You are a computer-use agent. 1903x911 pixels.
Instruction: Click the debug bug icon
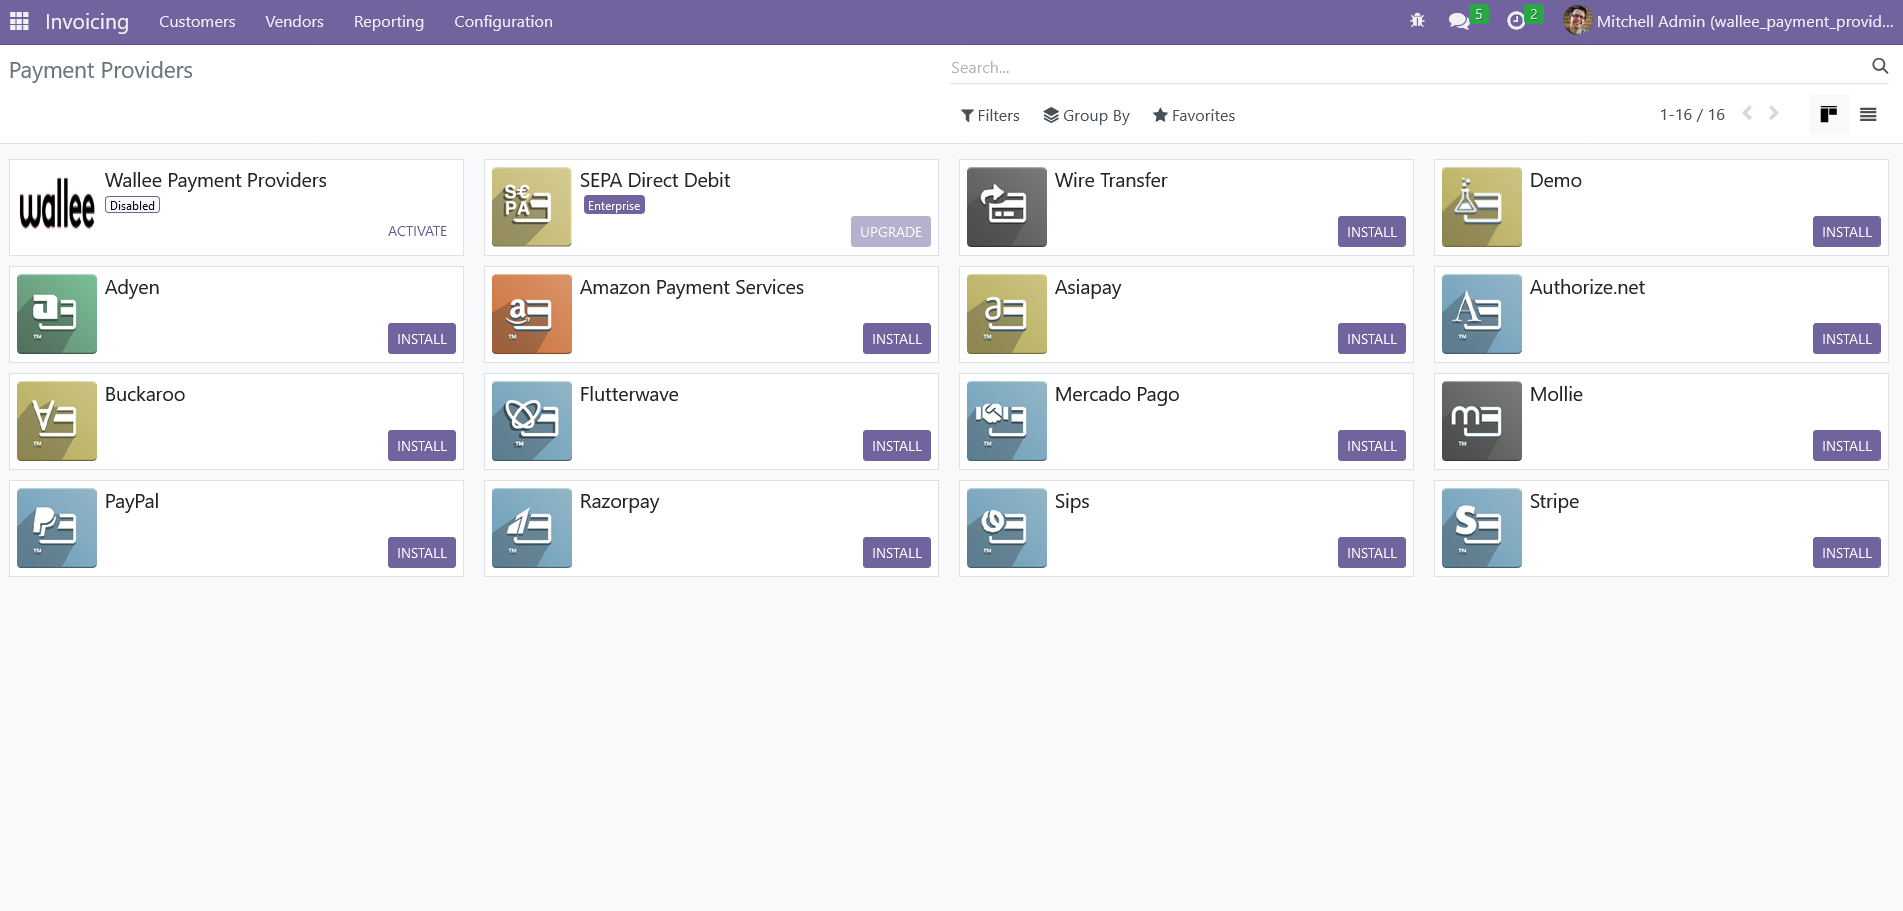click(x=1417, y=20)
